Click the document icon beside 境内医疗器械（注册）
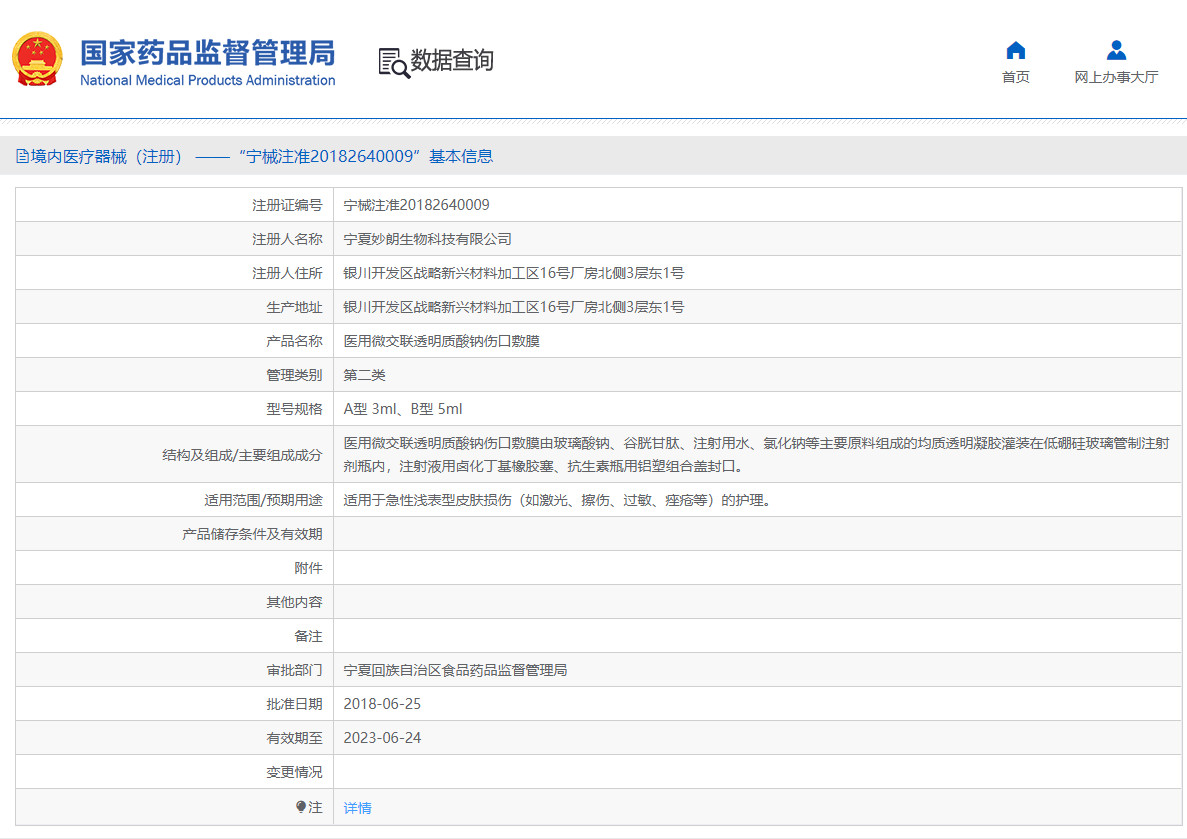 tap(22, 156)
